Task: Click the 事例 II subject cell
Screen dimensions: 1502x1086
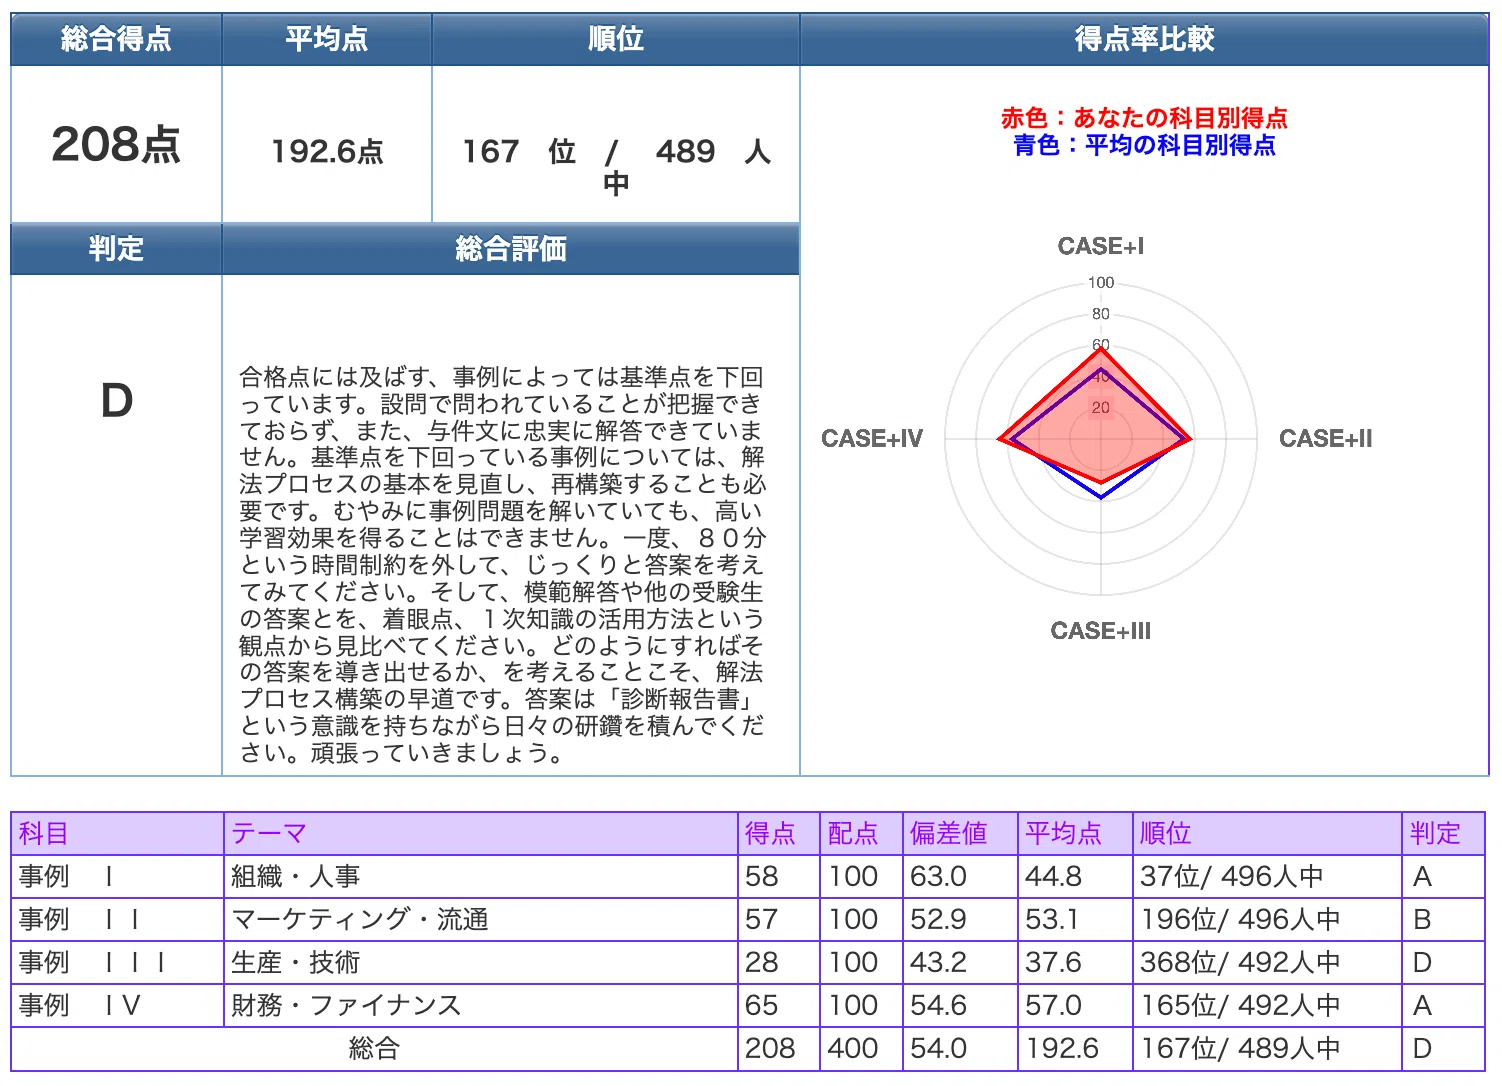Action: coord(117,919)
